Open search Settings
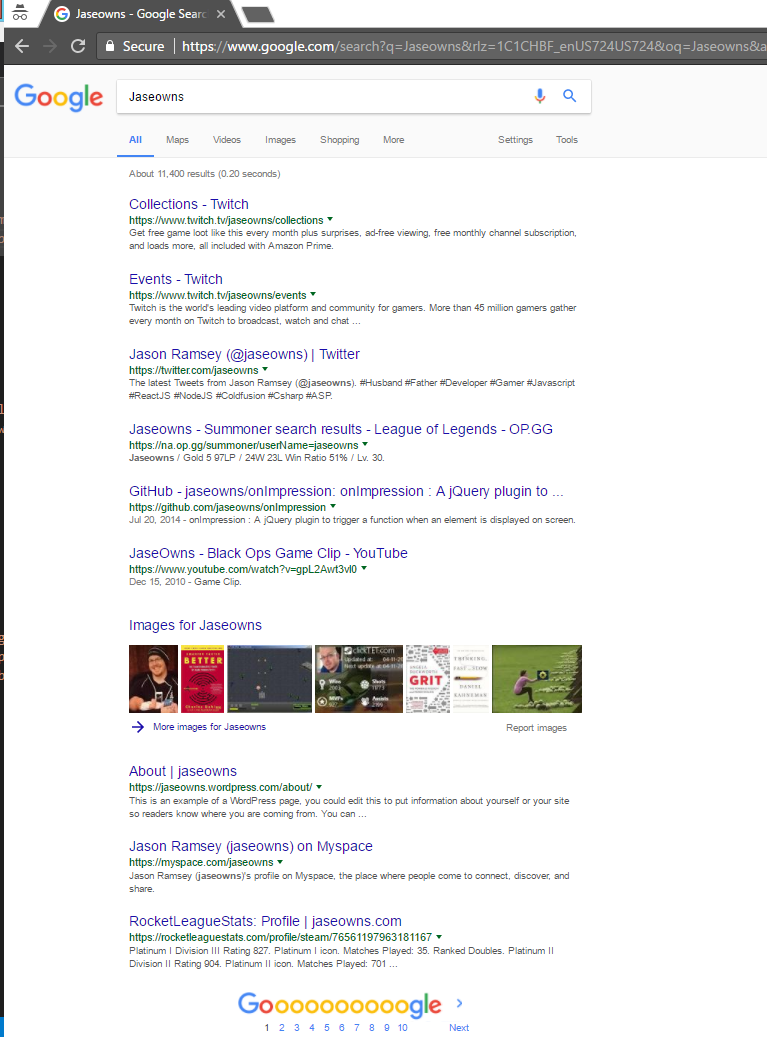 (x=515, y=140)
